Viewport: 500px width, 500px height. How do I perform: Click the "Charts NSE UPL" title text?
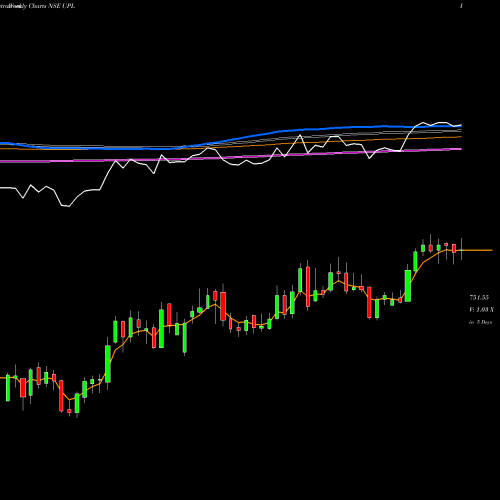52,6
